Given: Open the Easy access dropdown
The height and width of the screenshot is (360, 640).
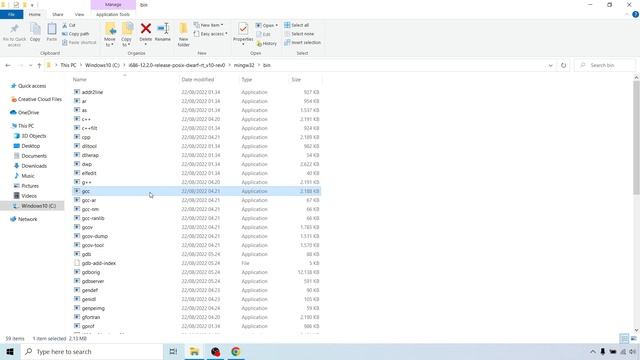Looking at the screenshot, I should 211,34.
